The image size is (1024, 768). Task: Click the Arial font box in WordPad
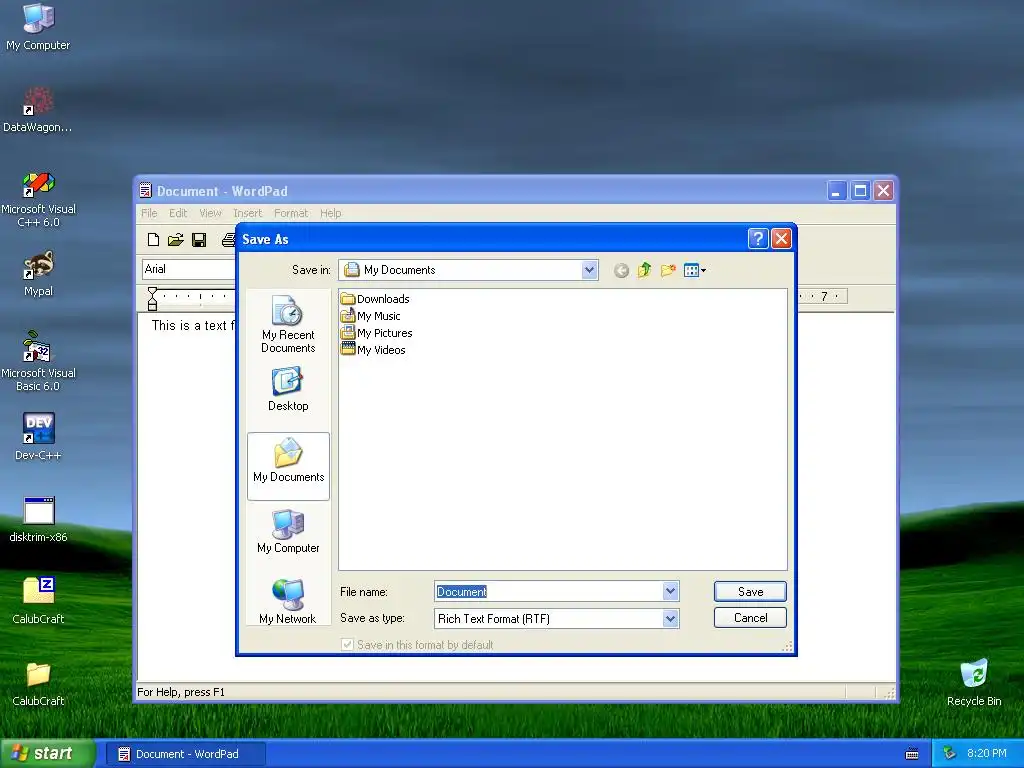pos(189,269)
